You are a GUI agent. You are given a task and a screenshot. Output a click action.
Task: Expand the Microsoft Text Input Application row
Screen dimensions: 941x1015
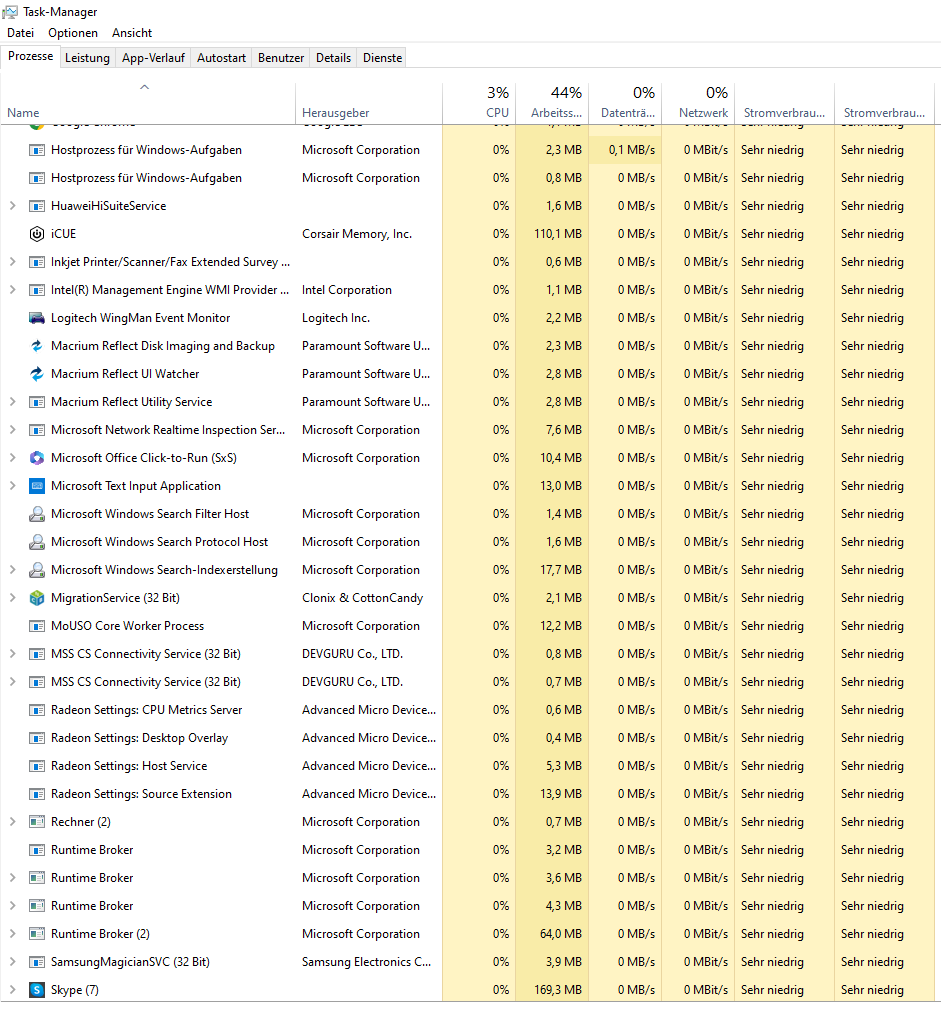tap(12, 485)
